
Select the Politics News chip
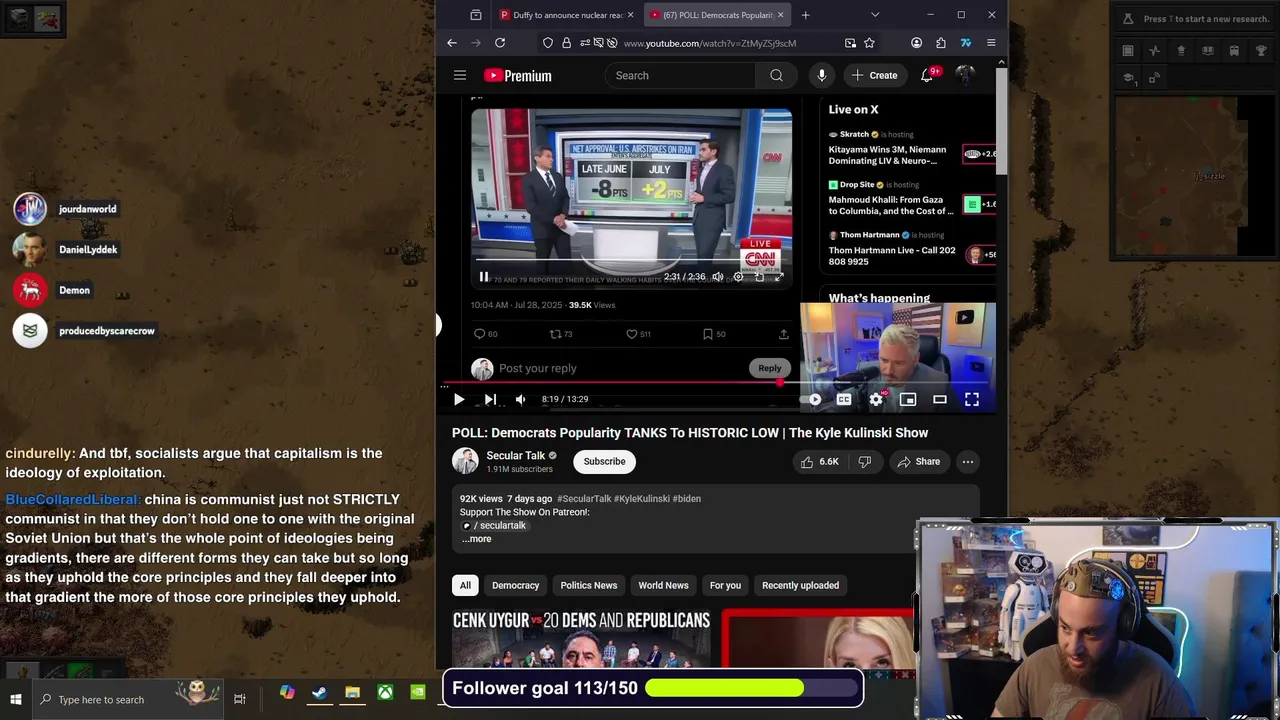pyautogui.click(x=588, y=585)
